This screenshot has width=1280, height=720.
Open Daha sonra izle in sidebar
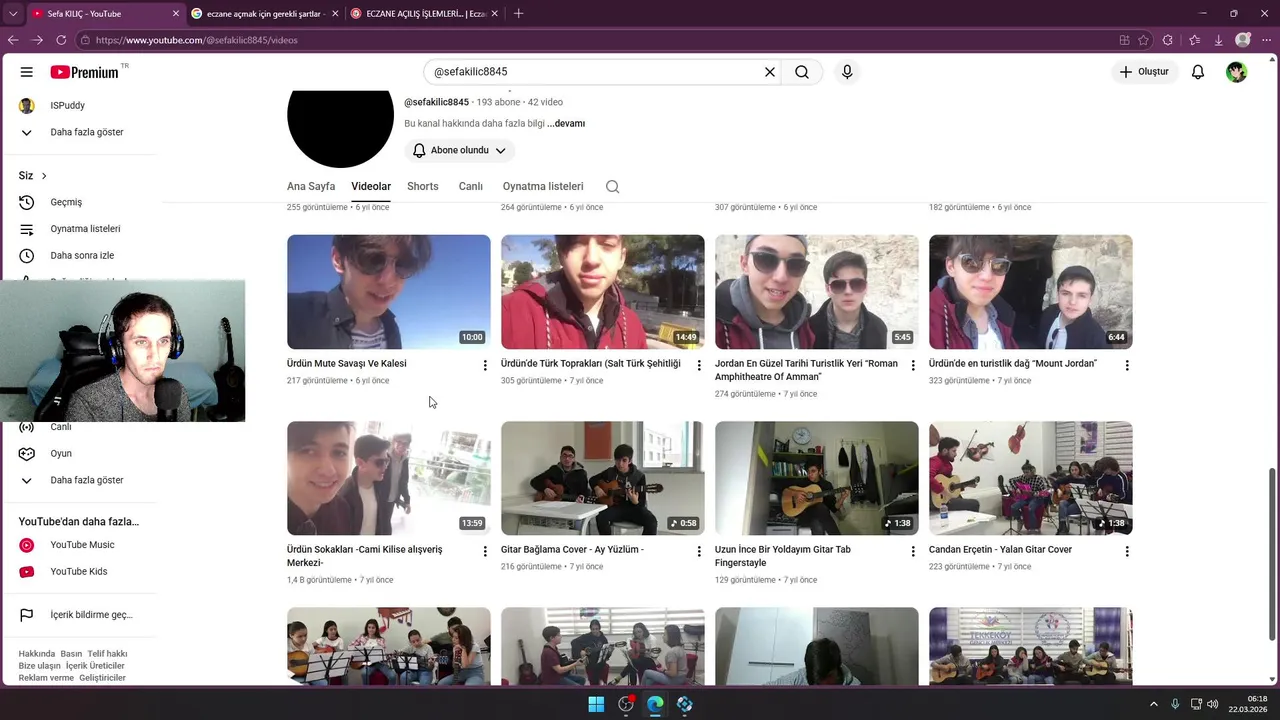(x=84, y=255)
